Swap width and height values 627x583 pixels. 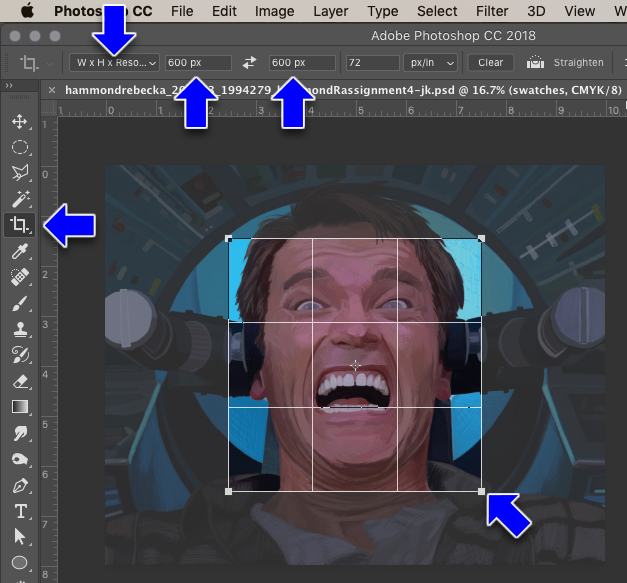click(x=250, y=63)
